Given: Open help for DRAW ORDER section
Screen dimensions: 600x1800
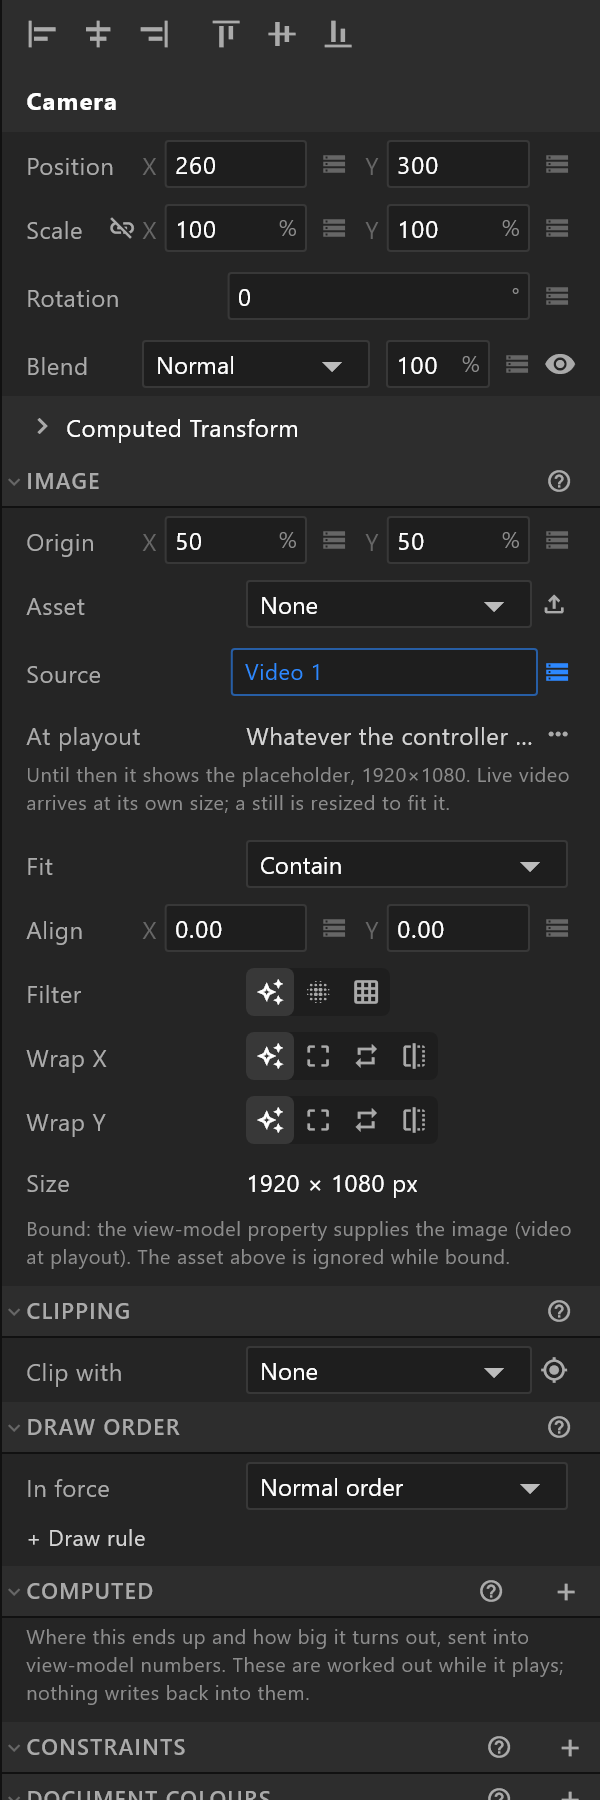Looking at the screenshot, I should coord(559,1427).
